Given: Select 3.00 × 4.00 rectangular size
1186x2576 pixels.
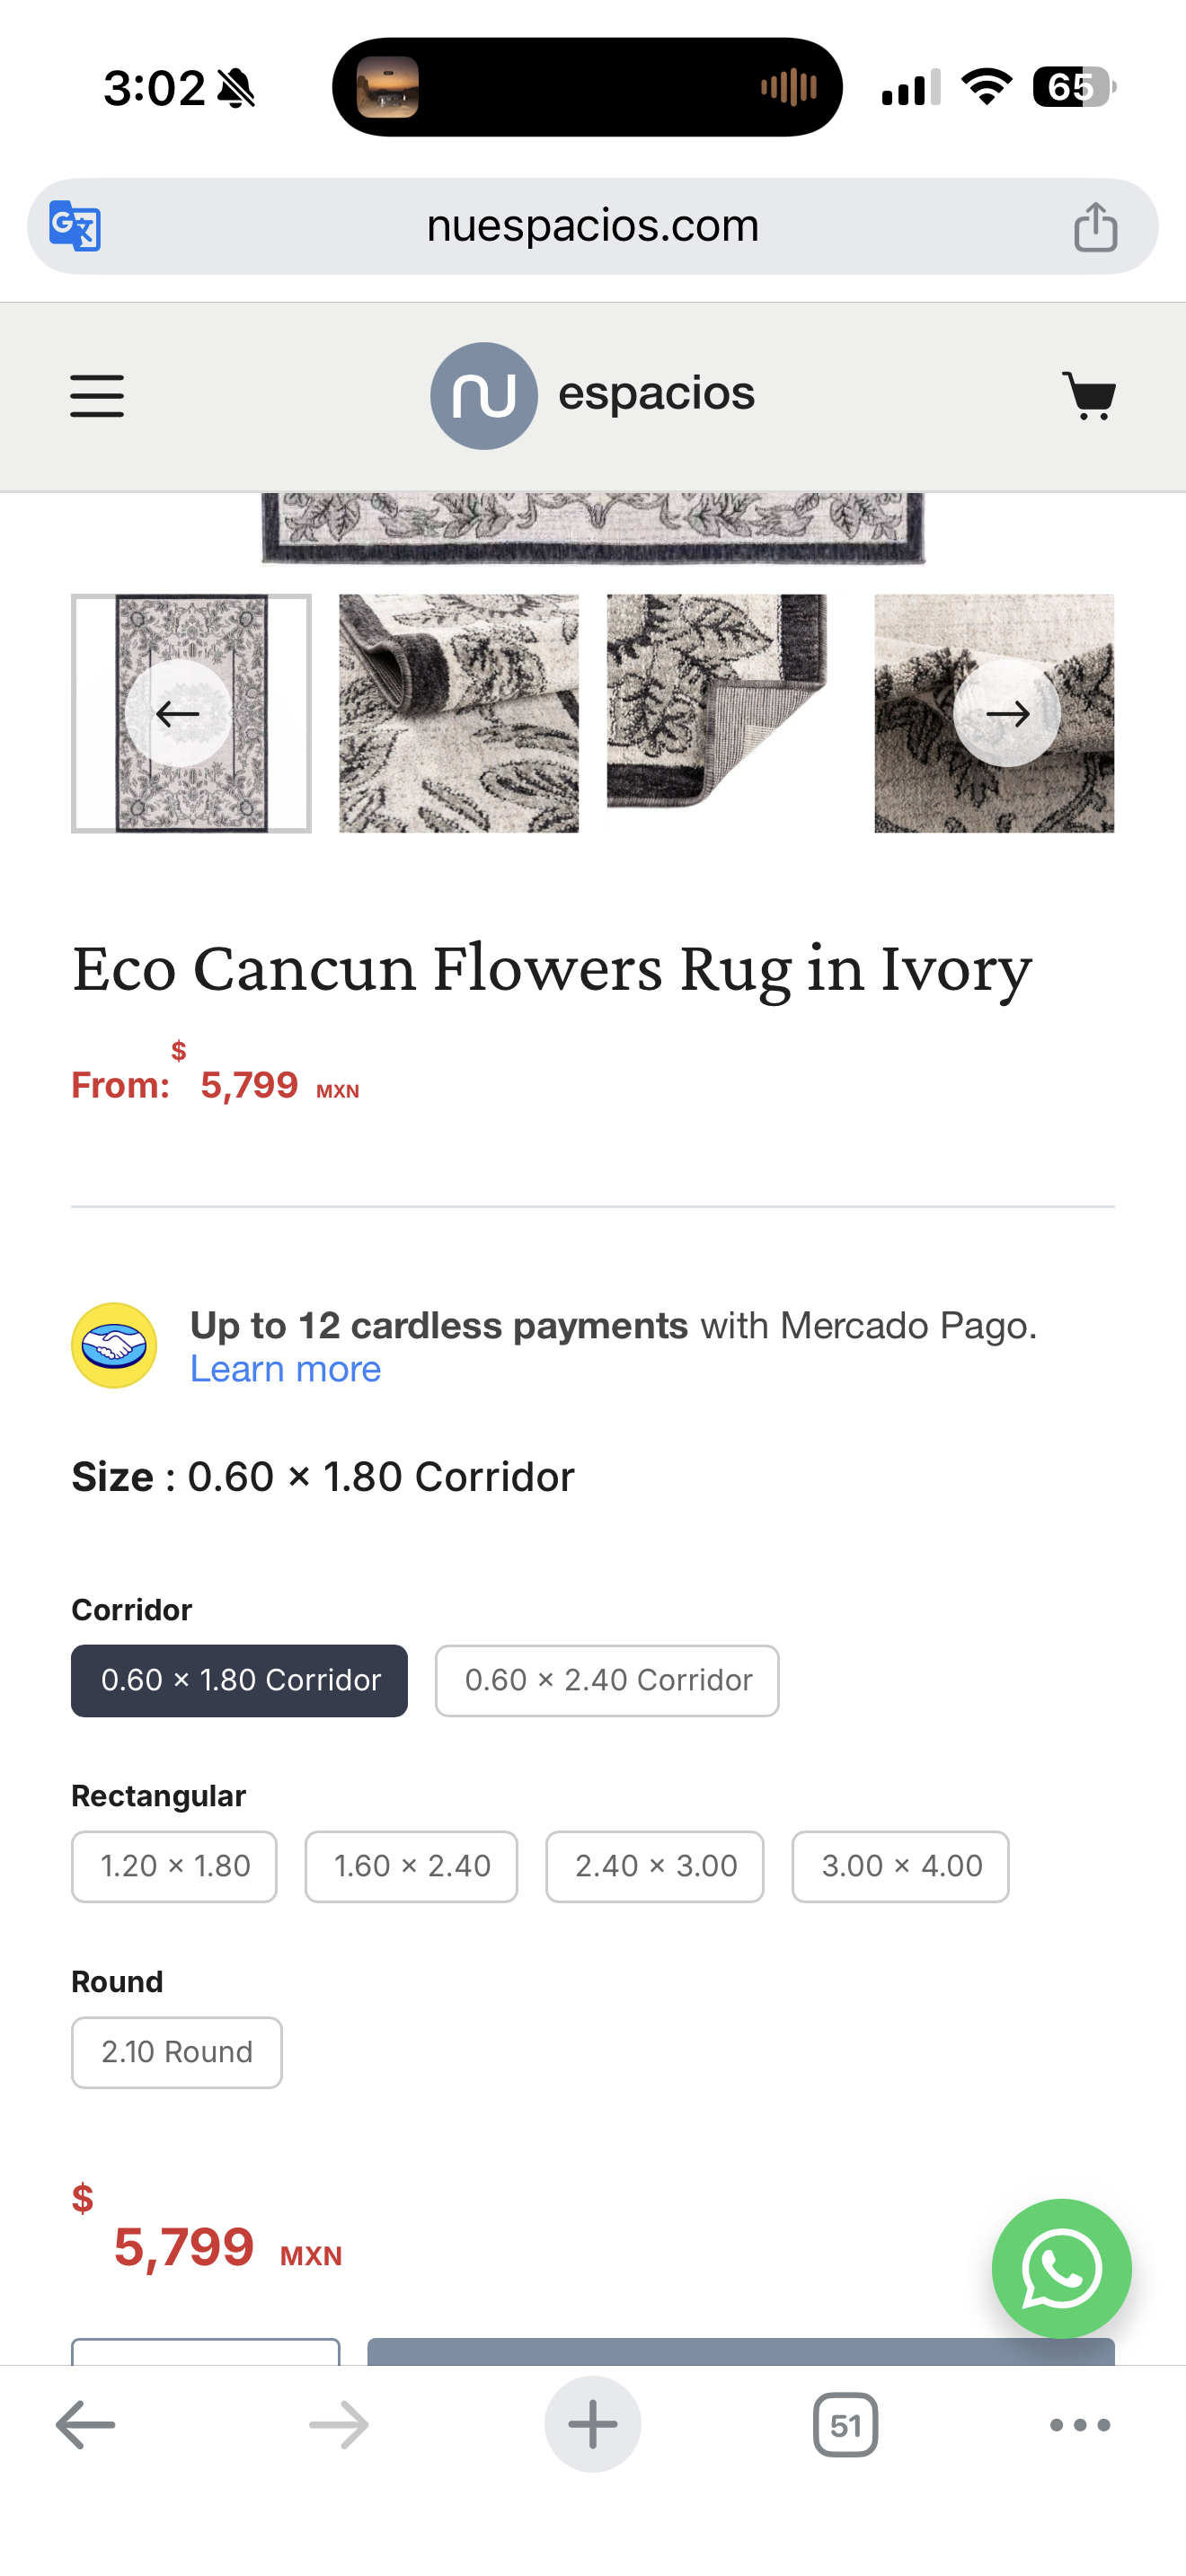Looking at the screenshot, I should pyautogui.click(x=900, y=1866).
